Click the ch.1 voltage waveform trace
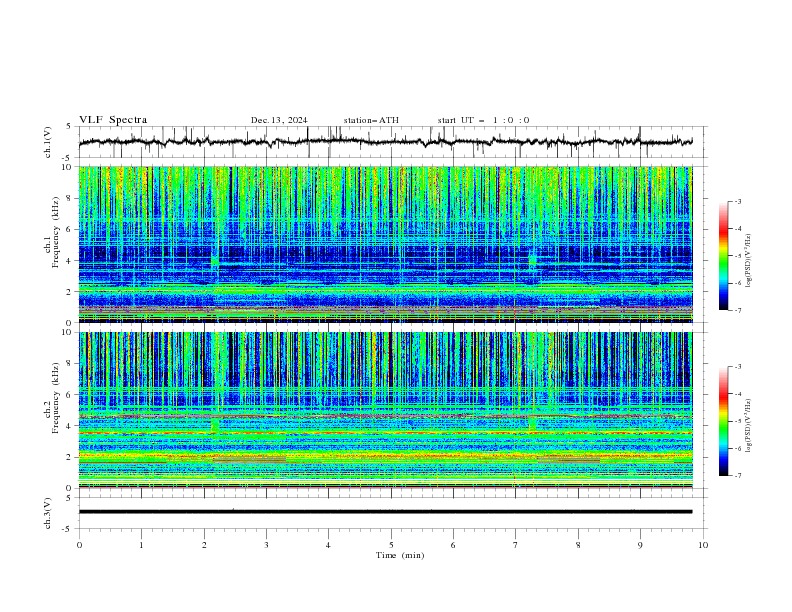Screen dimensions: 792x612 (x=386, y=141)
